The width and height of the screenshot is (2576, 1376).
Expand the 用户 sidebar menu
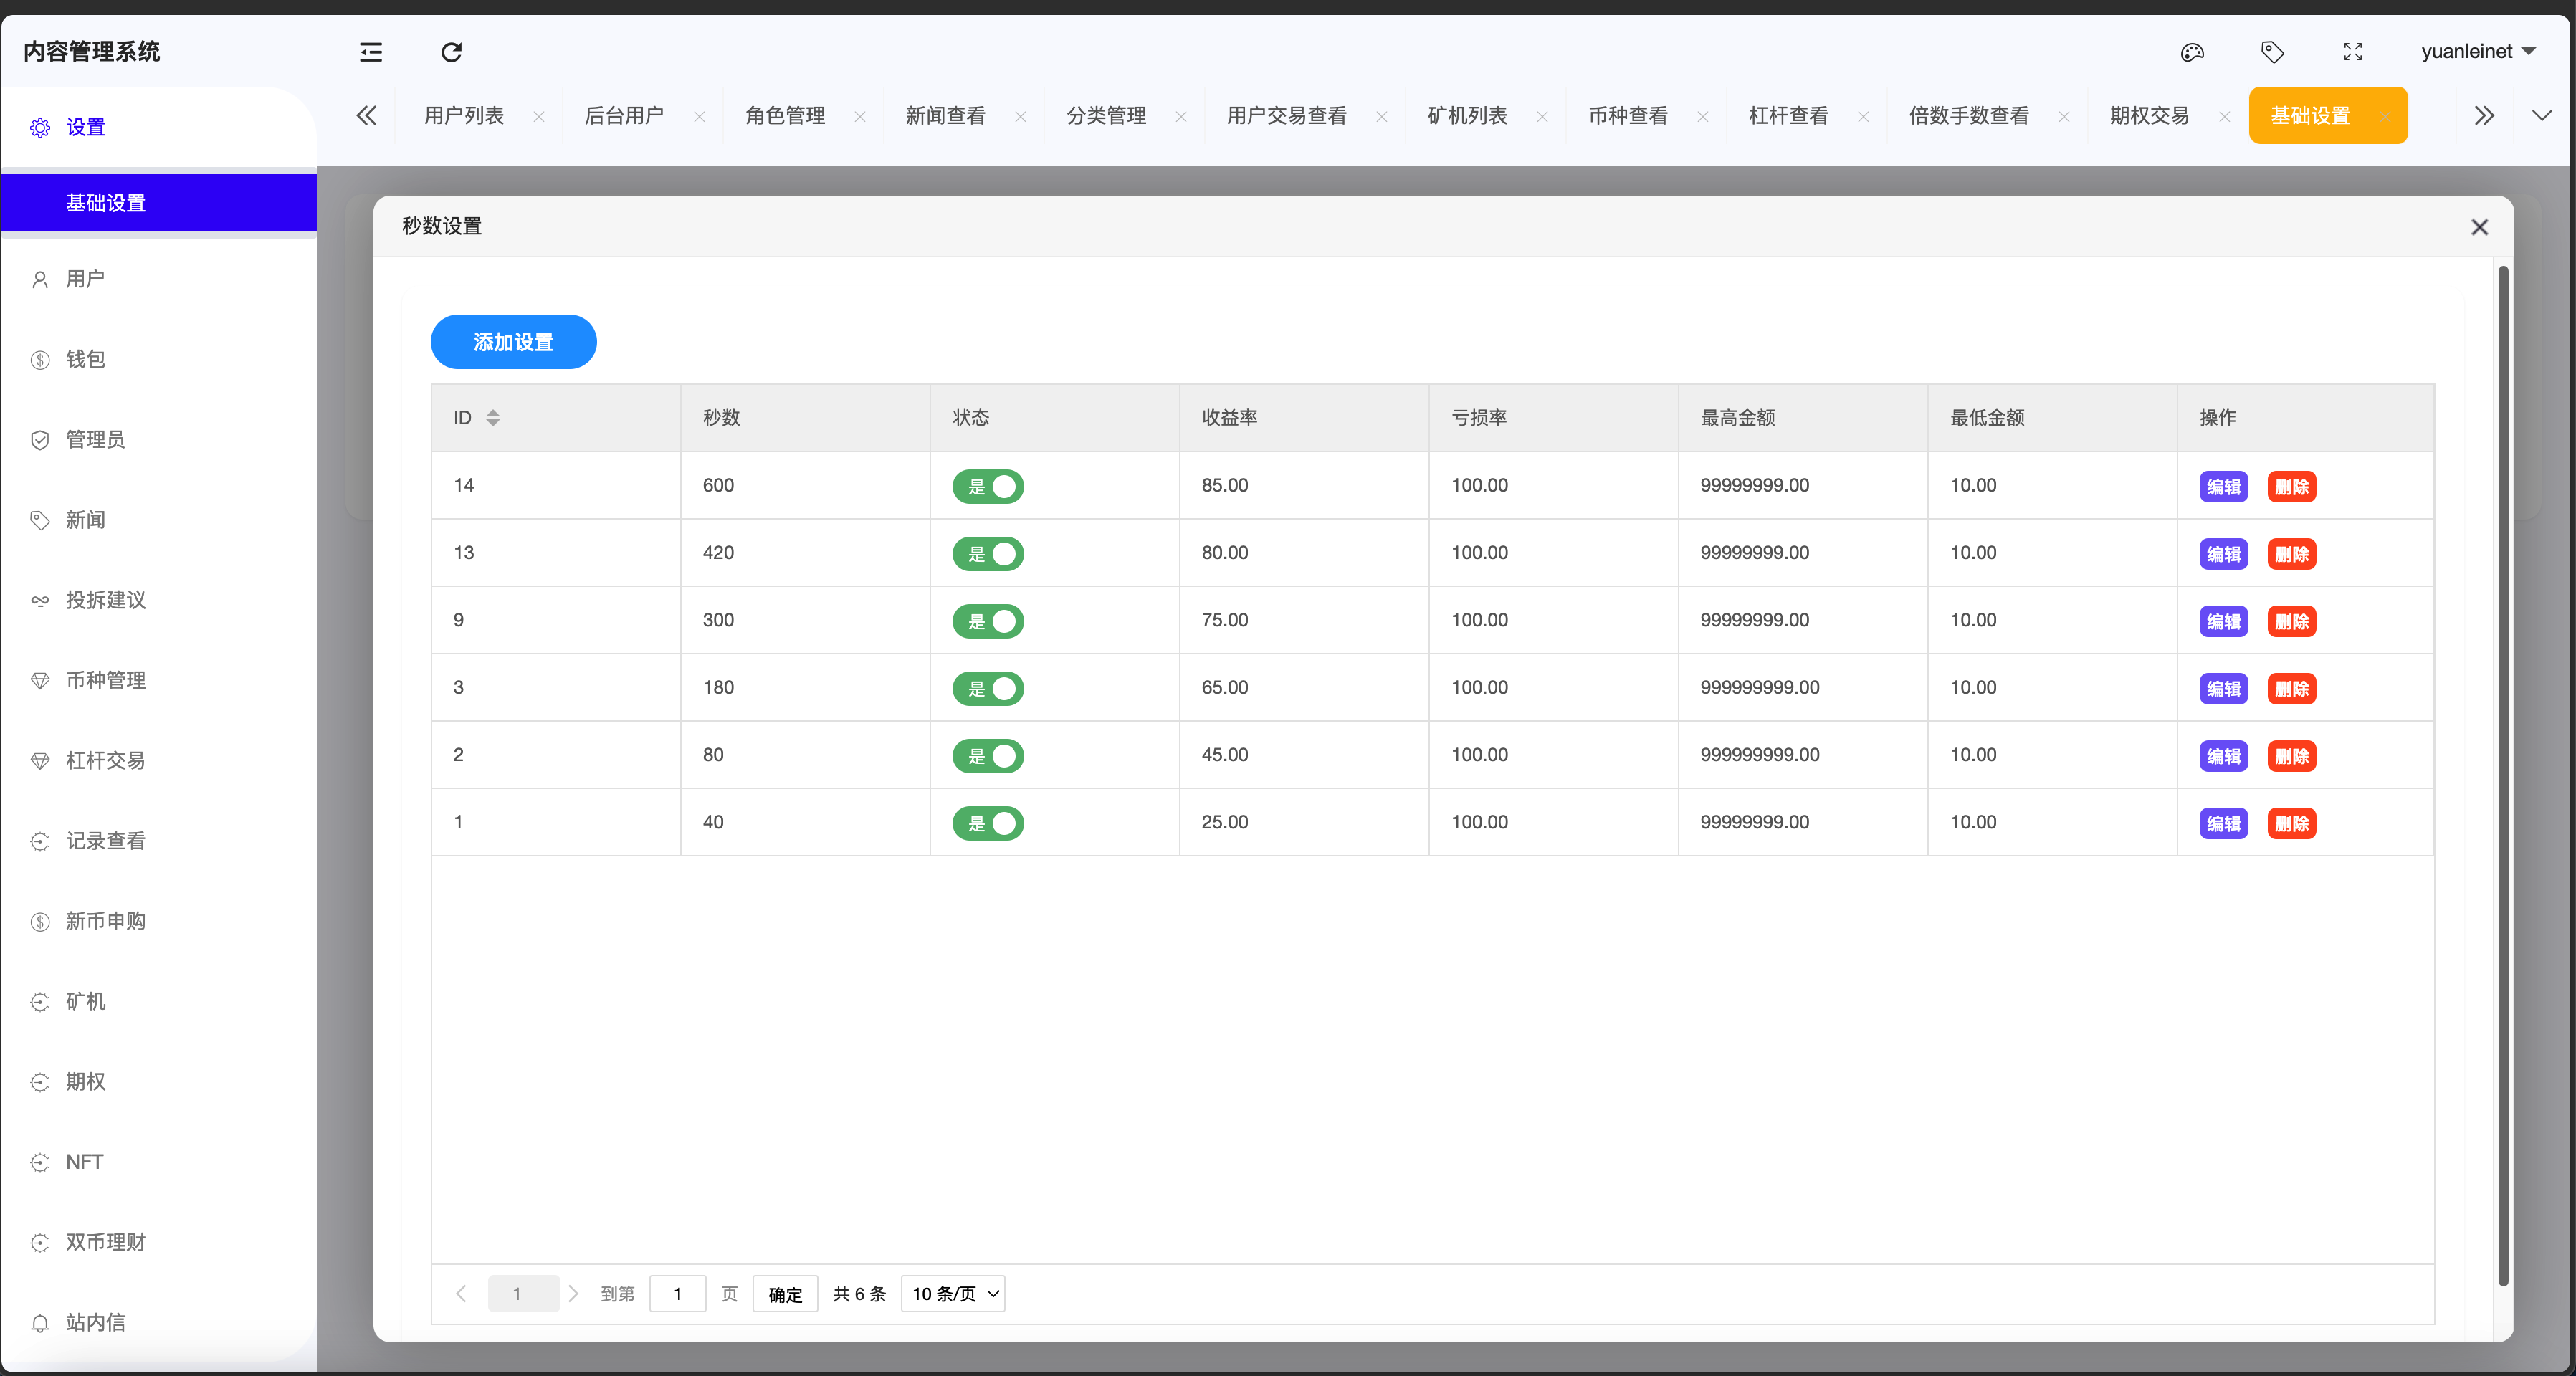(159, 279)
